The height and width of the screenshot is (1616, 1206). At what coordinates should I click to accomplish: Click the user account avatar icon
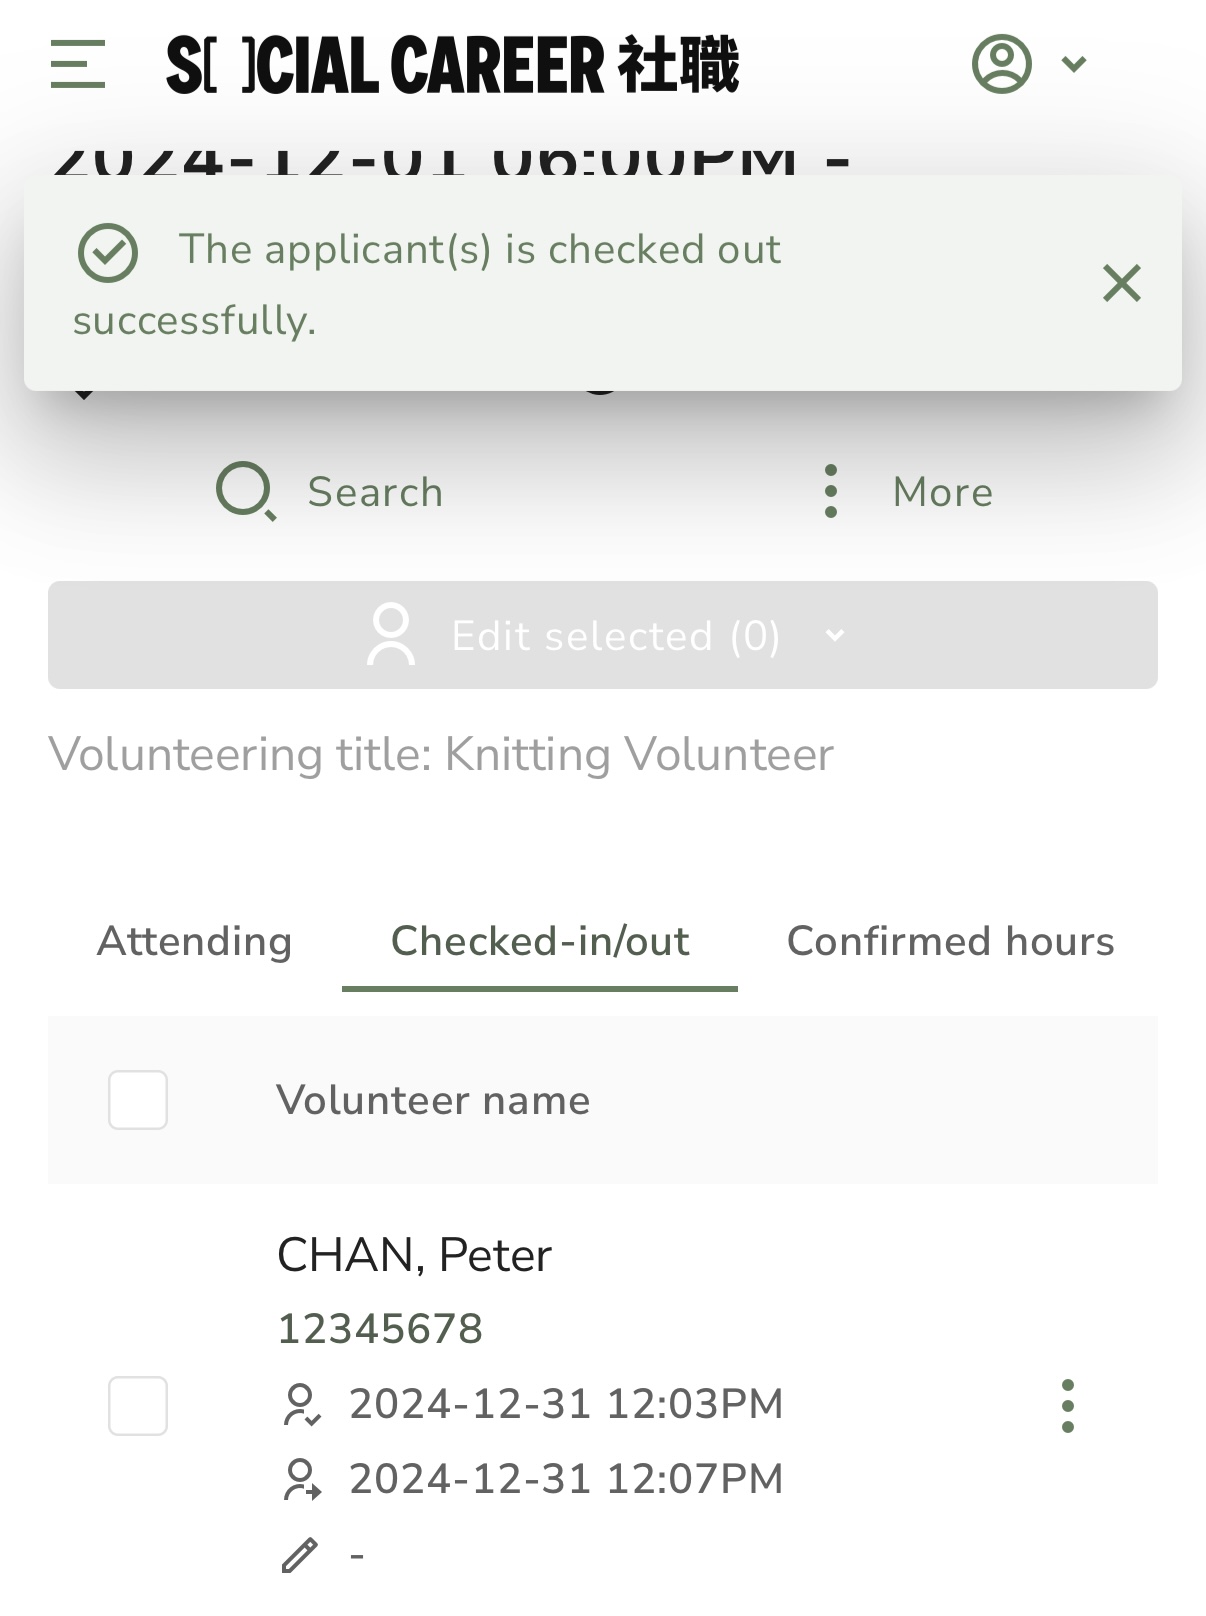click(1001, 64)
